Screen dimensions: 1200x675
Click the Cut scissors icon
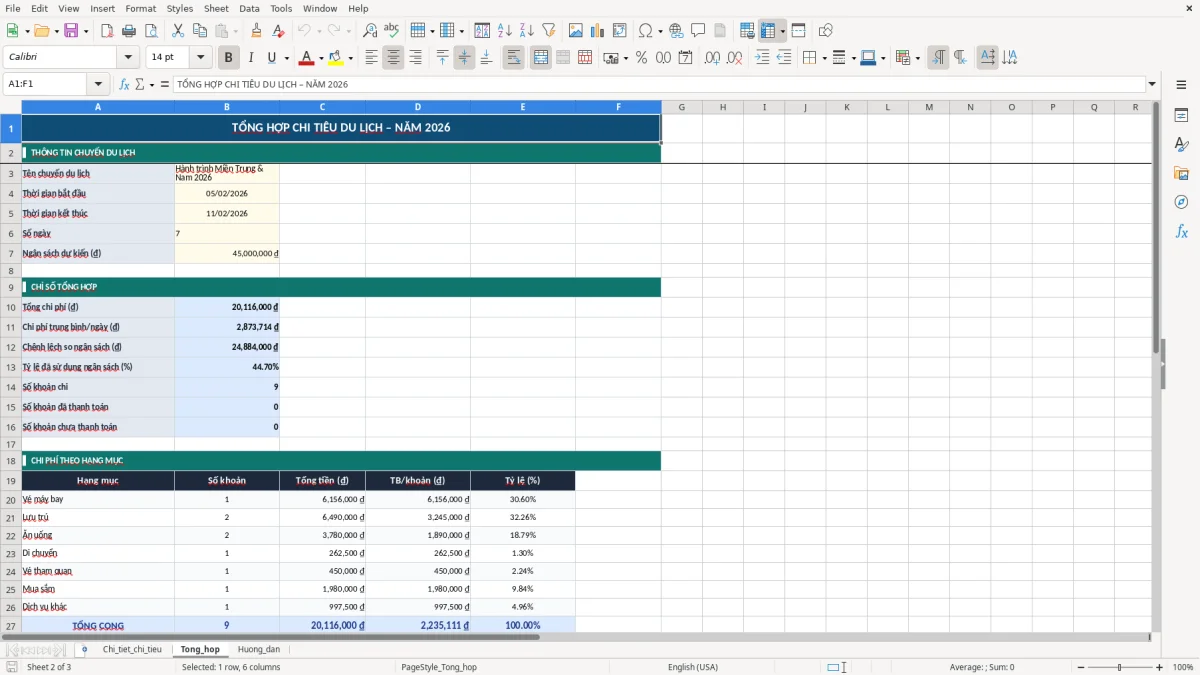pos(178,31)
